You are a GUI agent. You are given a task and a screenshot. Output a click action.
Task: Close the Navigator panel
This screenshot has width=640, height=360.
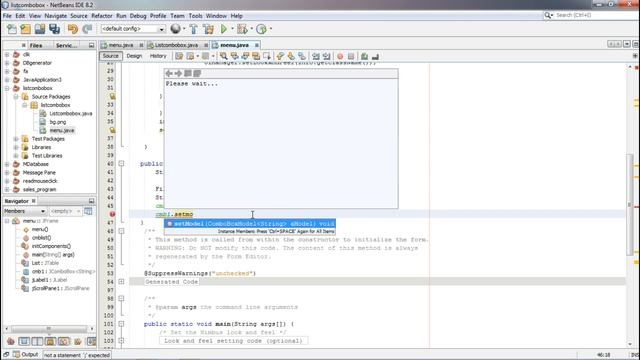click(x=34, y=201)
